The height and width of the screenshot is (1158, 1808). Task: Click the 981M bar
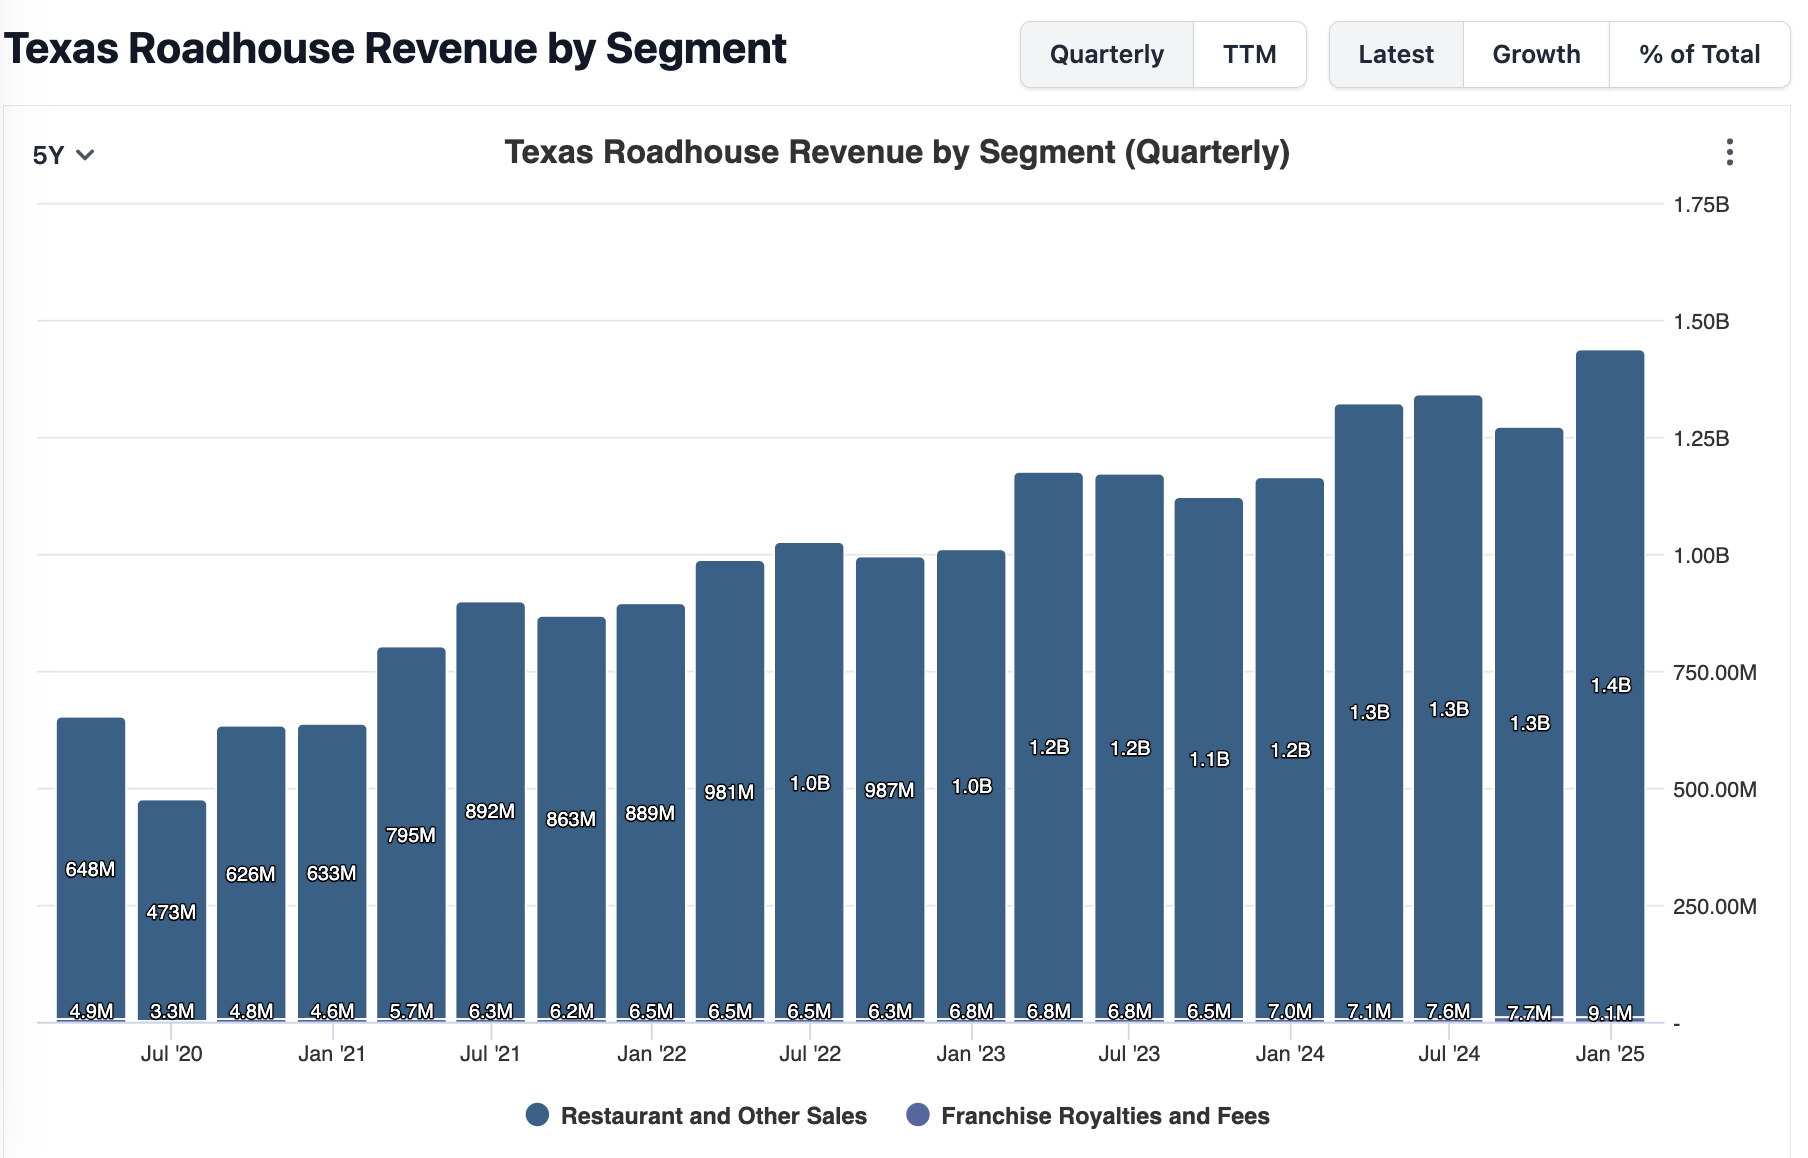point(729,790)
